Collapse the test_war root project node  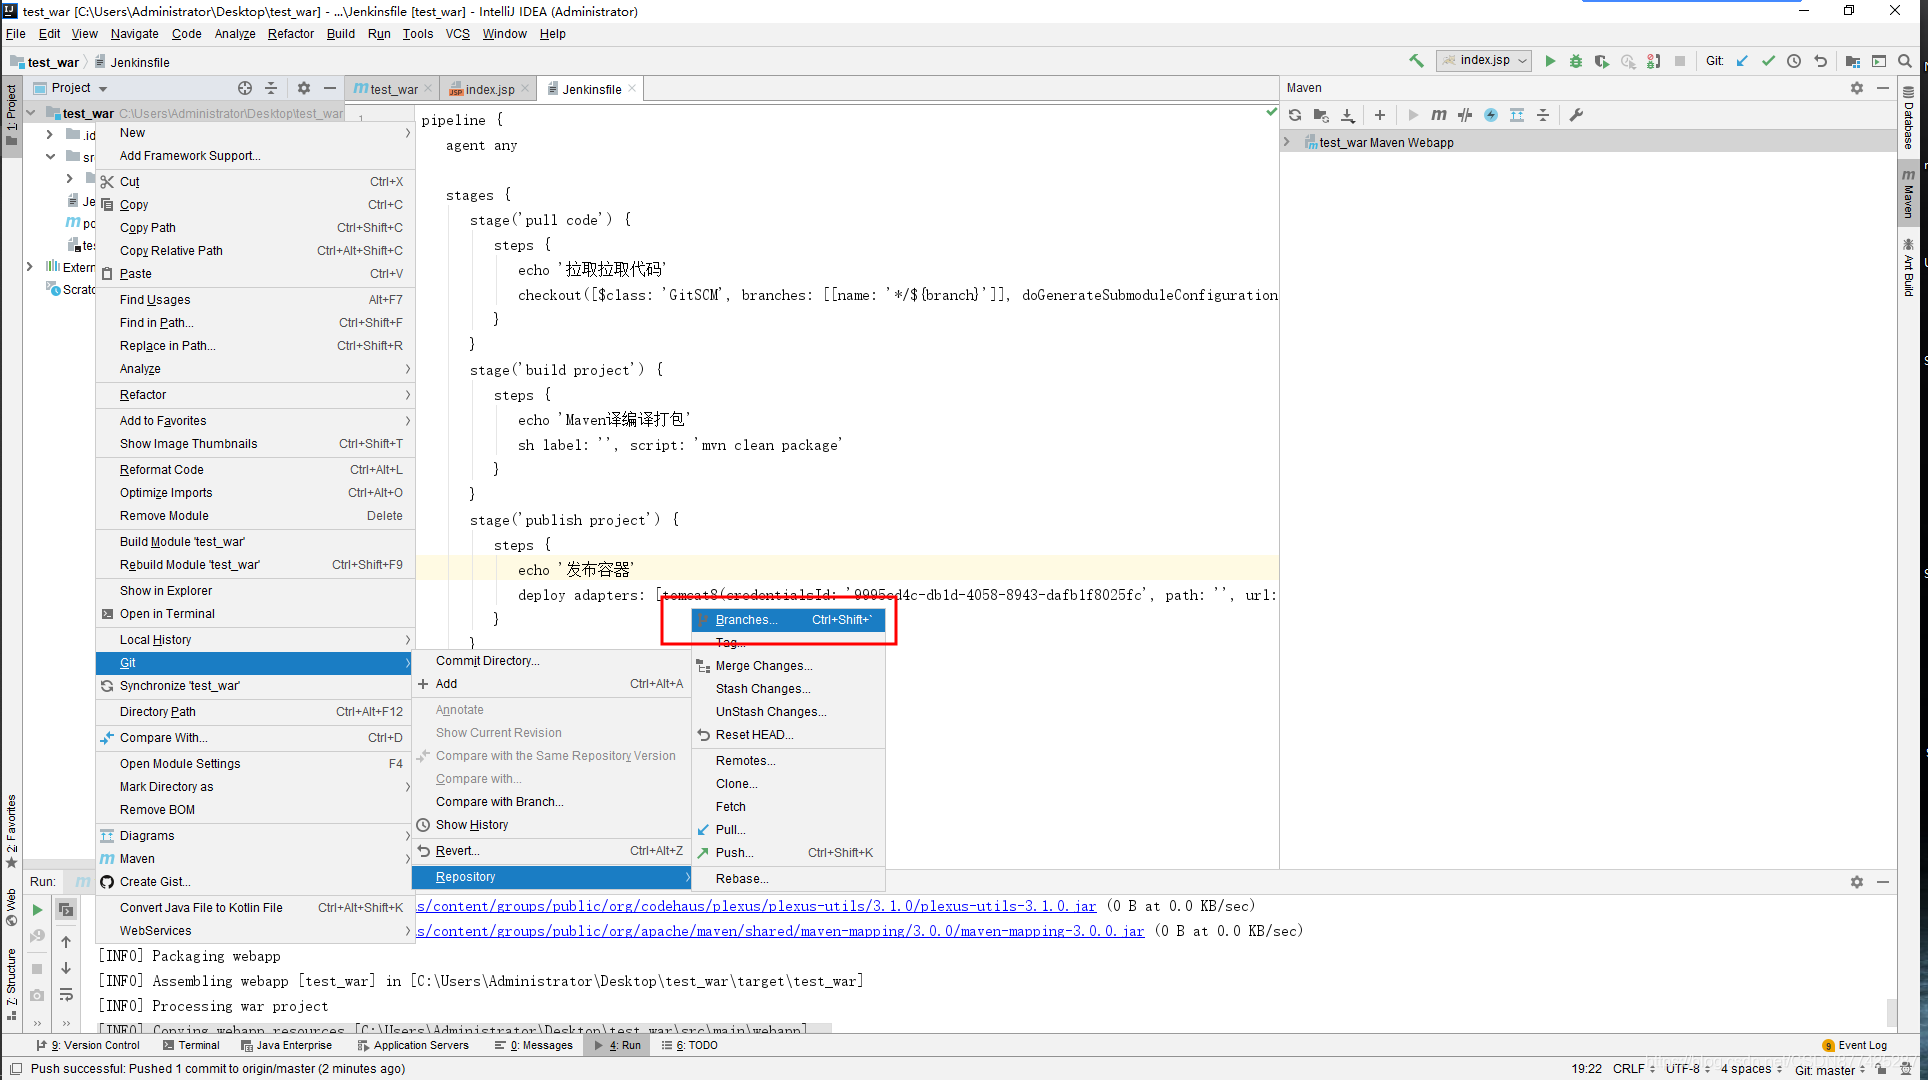click(31, 113)
